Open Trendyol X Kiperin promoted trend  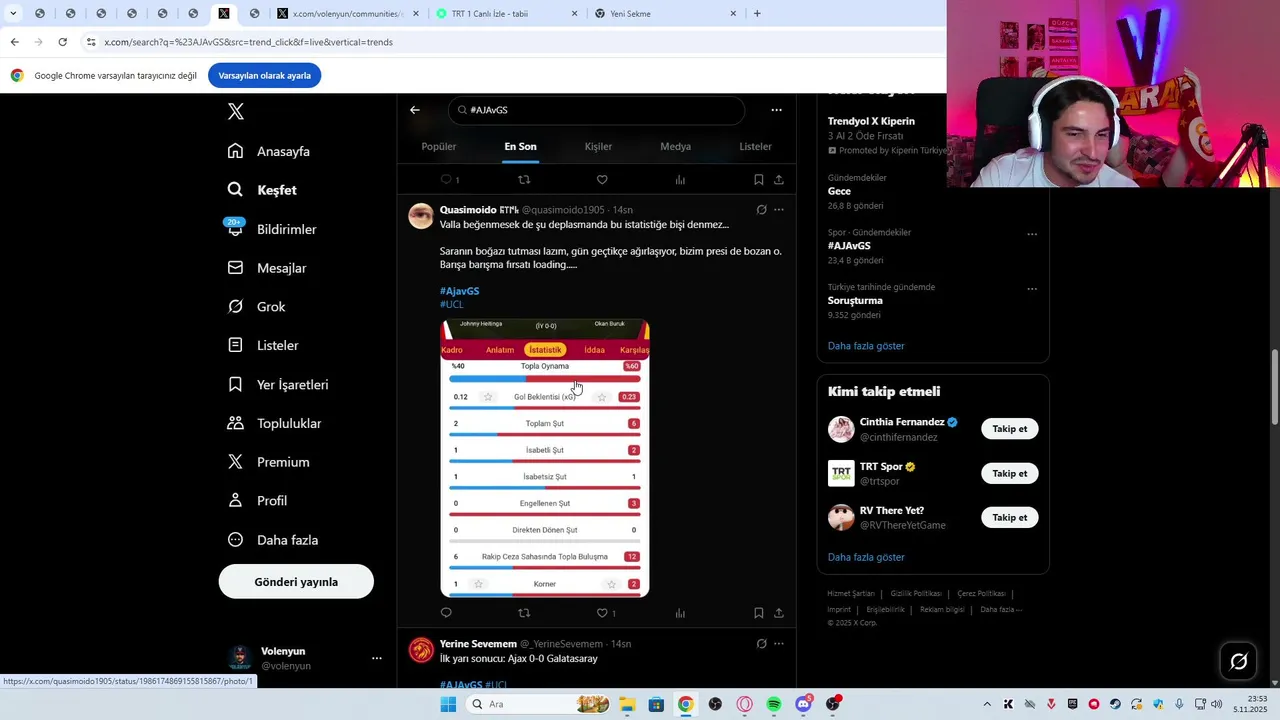871,121
